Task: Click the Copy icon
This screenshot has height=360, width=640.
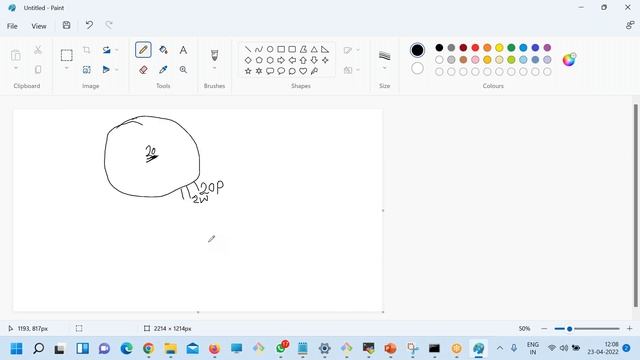Action: [38, 70]
